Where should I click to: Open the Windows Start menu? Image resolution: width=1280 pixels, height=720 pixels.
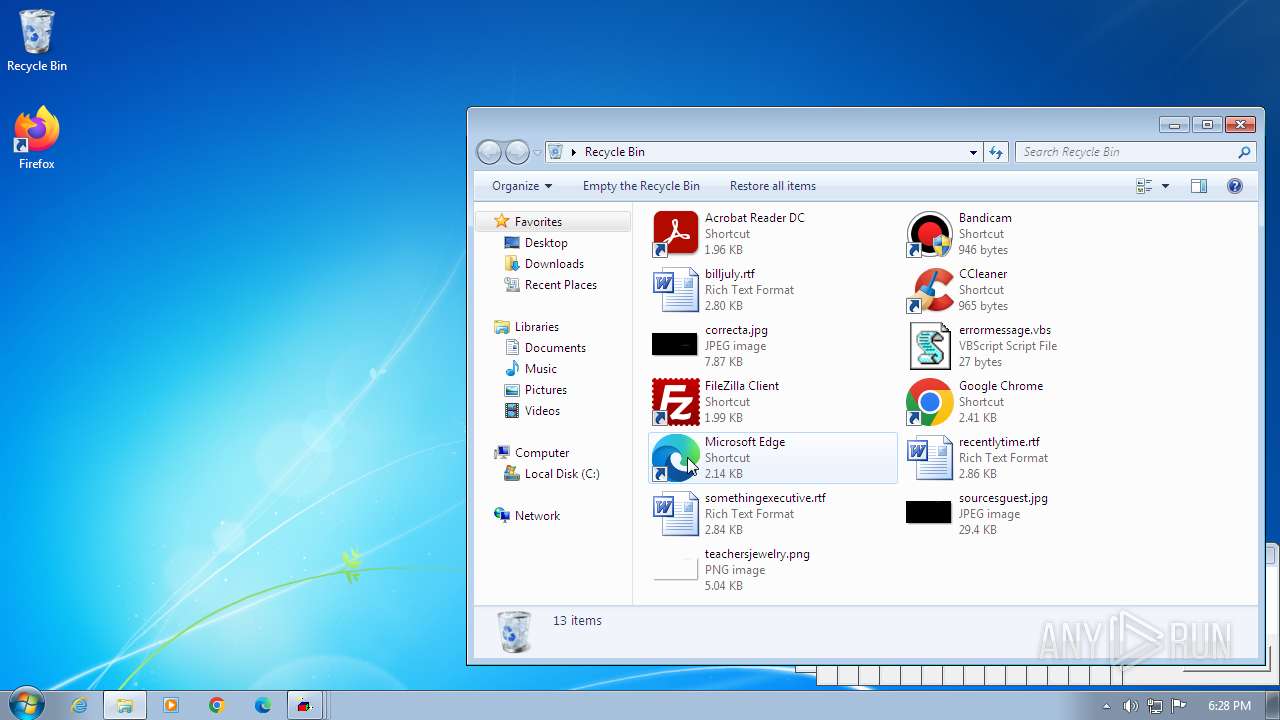point(26,704)
